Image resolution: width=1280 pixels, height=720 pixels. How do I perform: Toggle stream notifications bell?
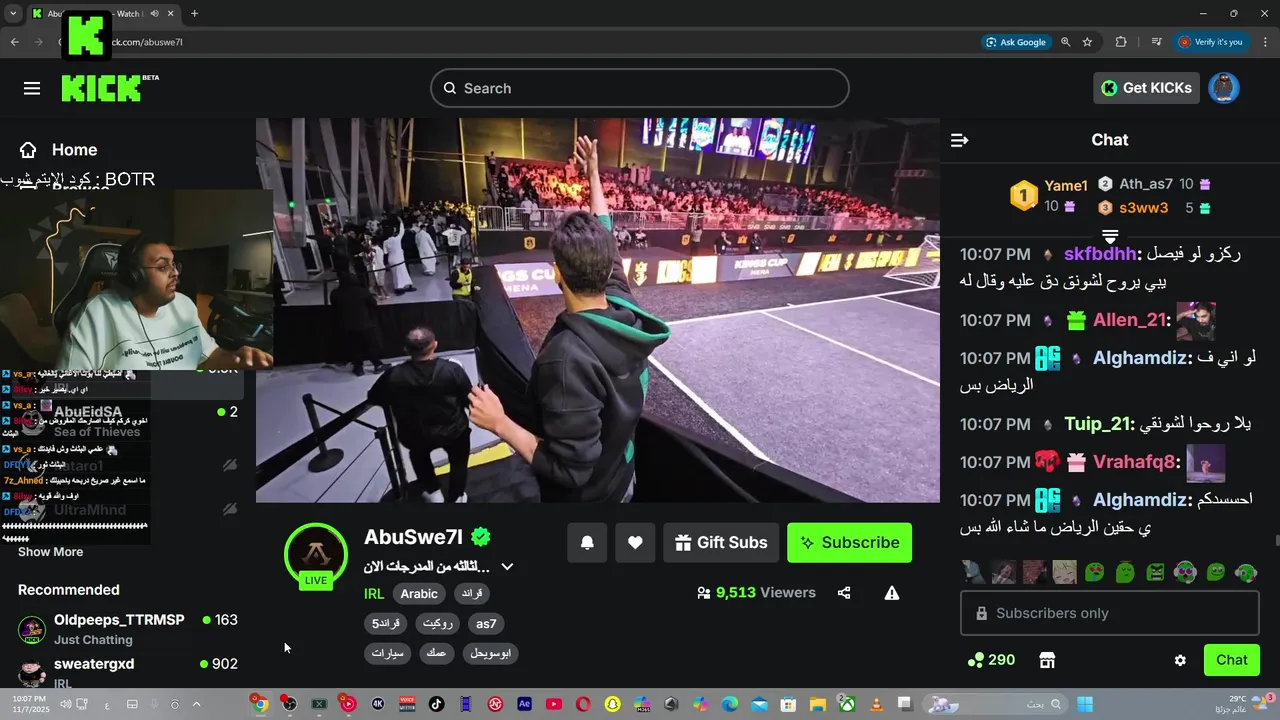pos(587,542)
